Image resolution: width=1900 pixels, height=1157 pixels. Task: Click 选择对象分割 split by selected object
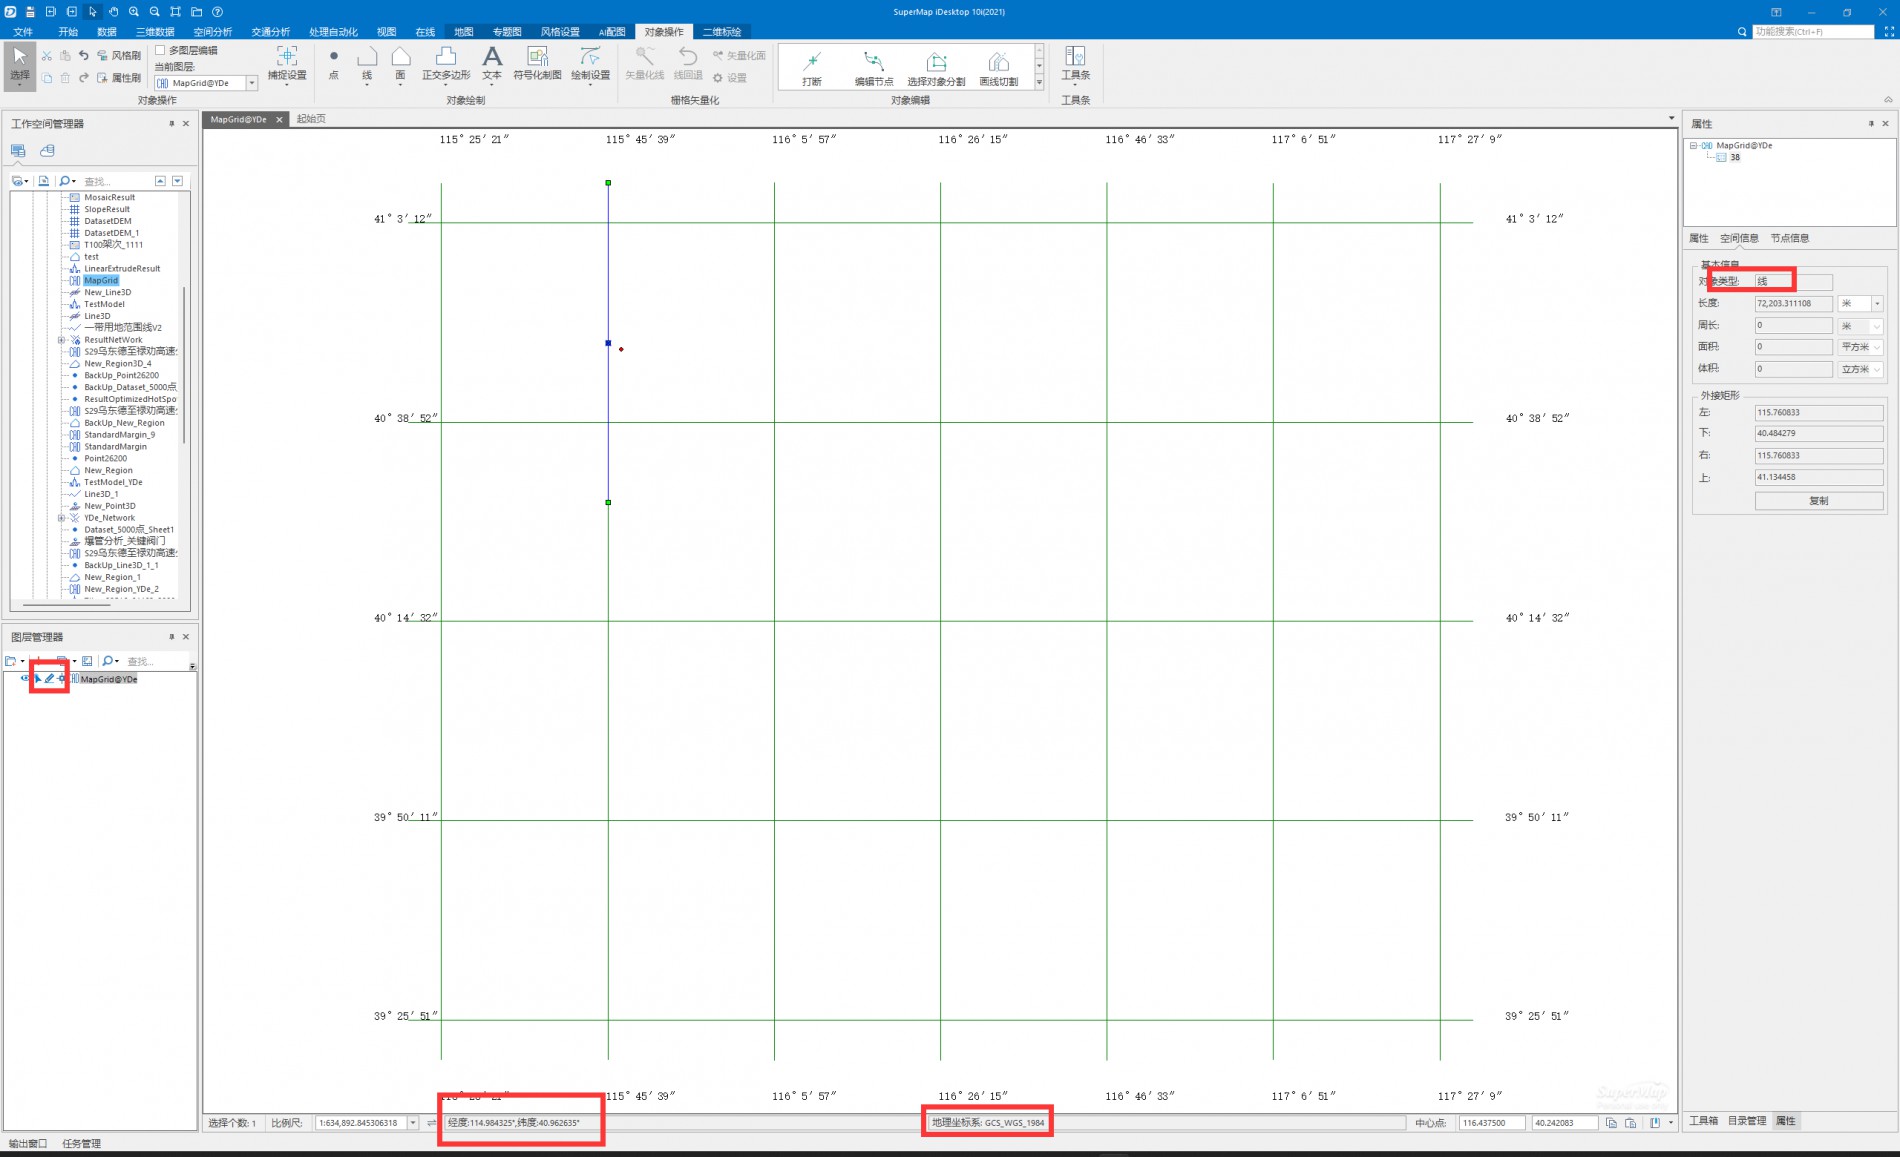tap(936, 69)
